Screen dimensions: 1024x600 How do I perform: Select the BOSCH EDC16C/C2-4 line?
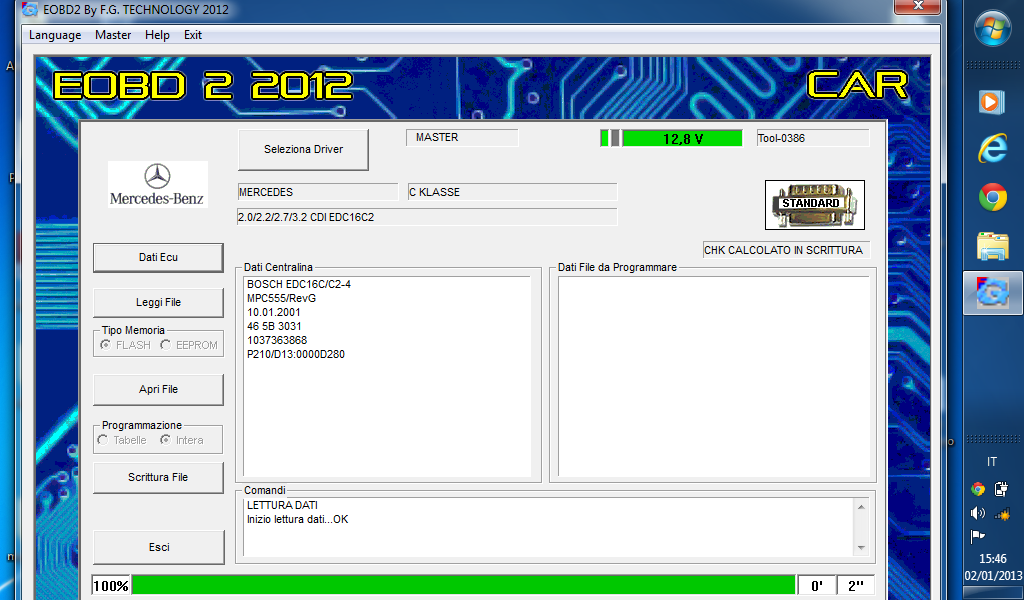click(299, 284)
